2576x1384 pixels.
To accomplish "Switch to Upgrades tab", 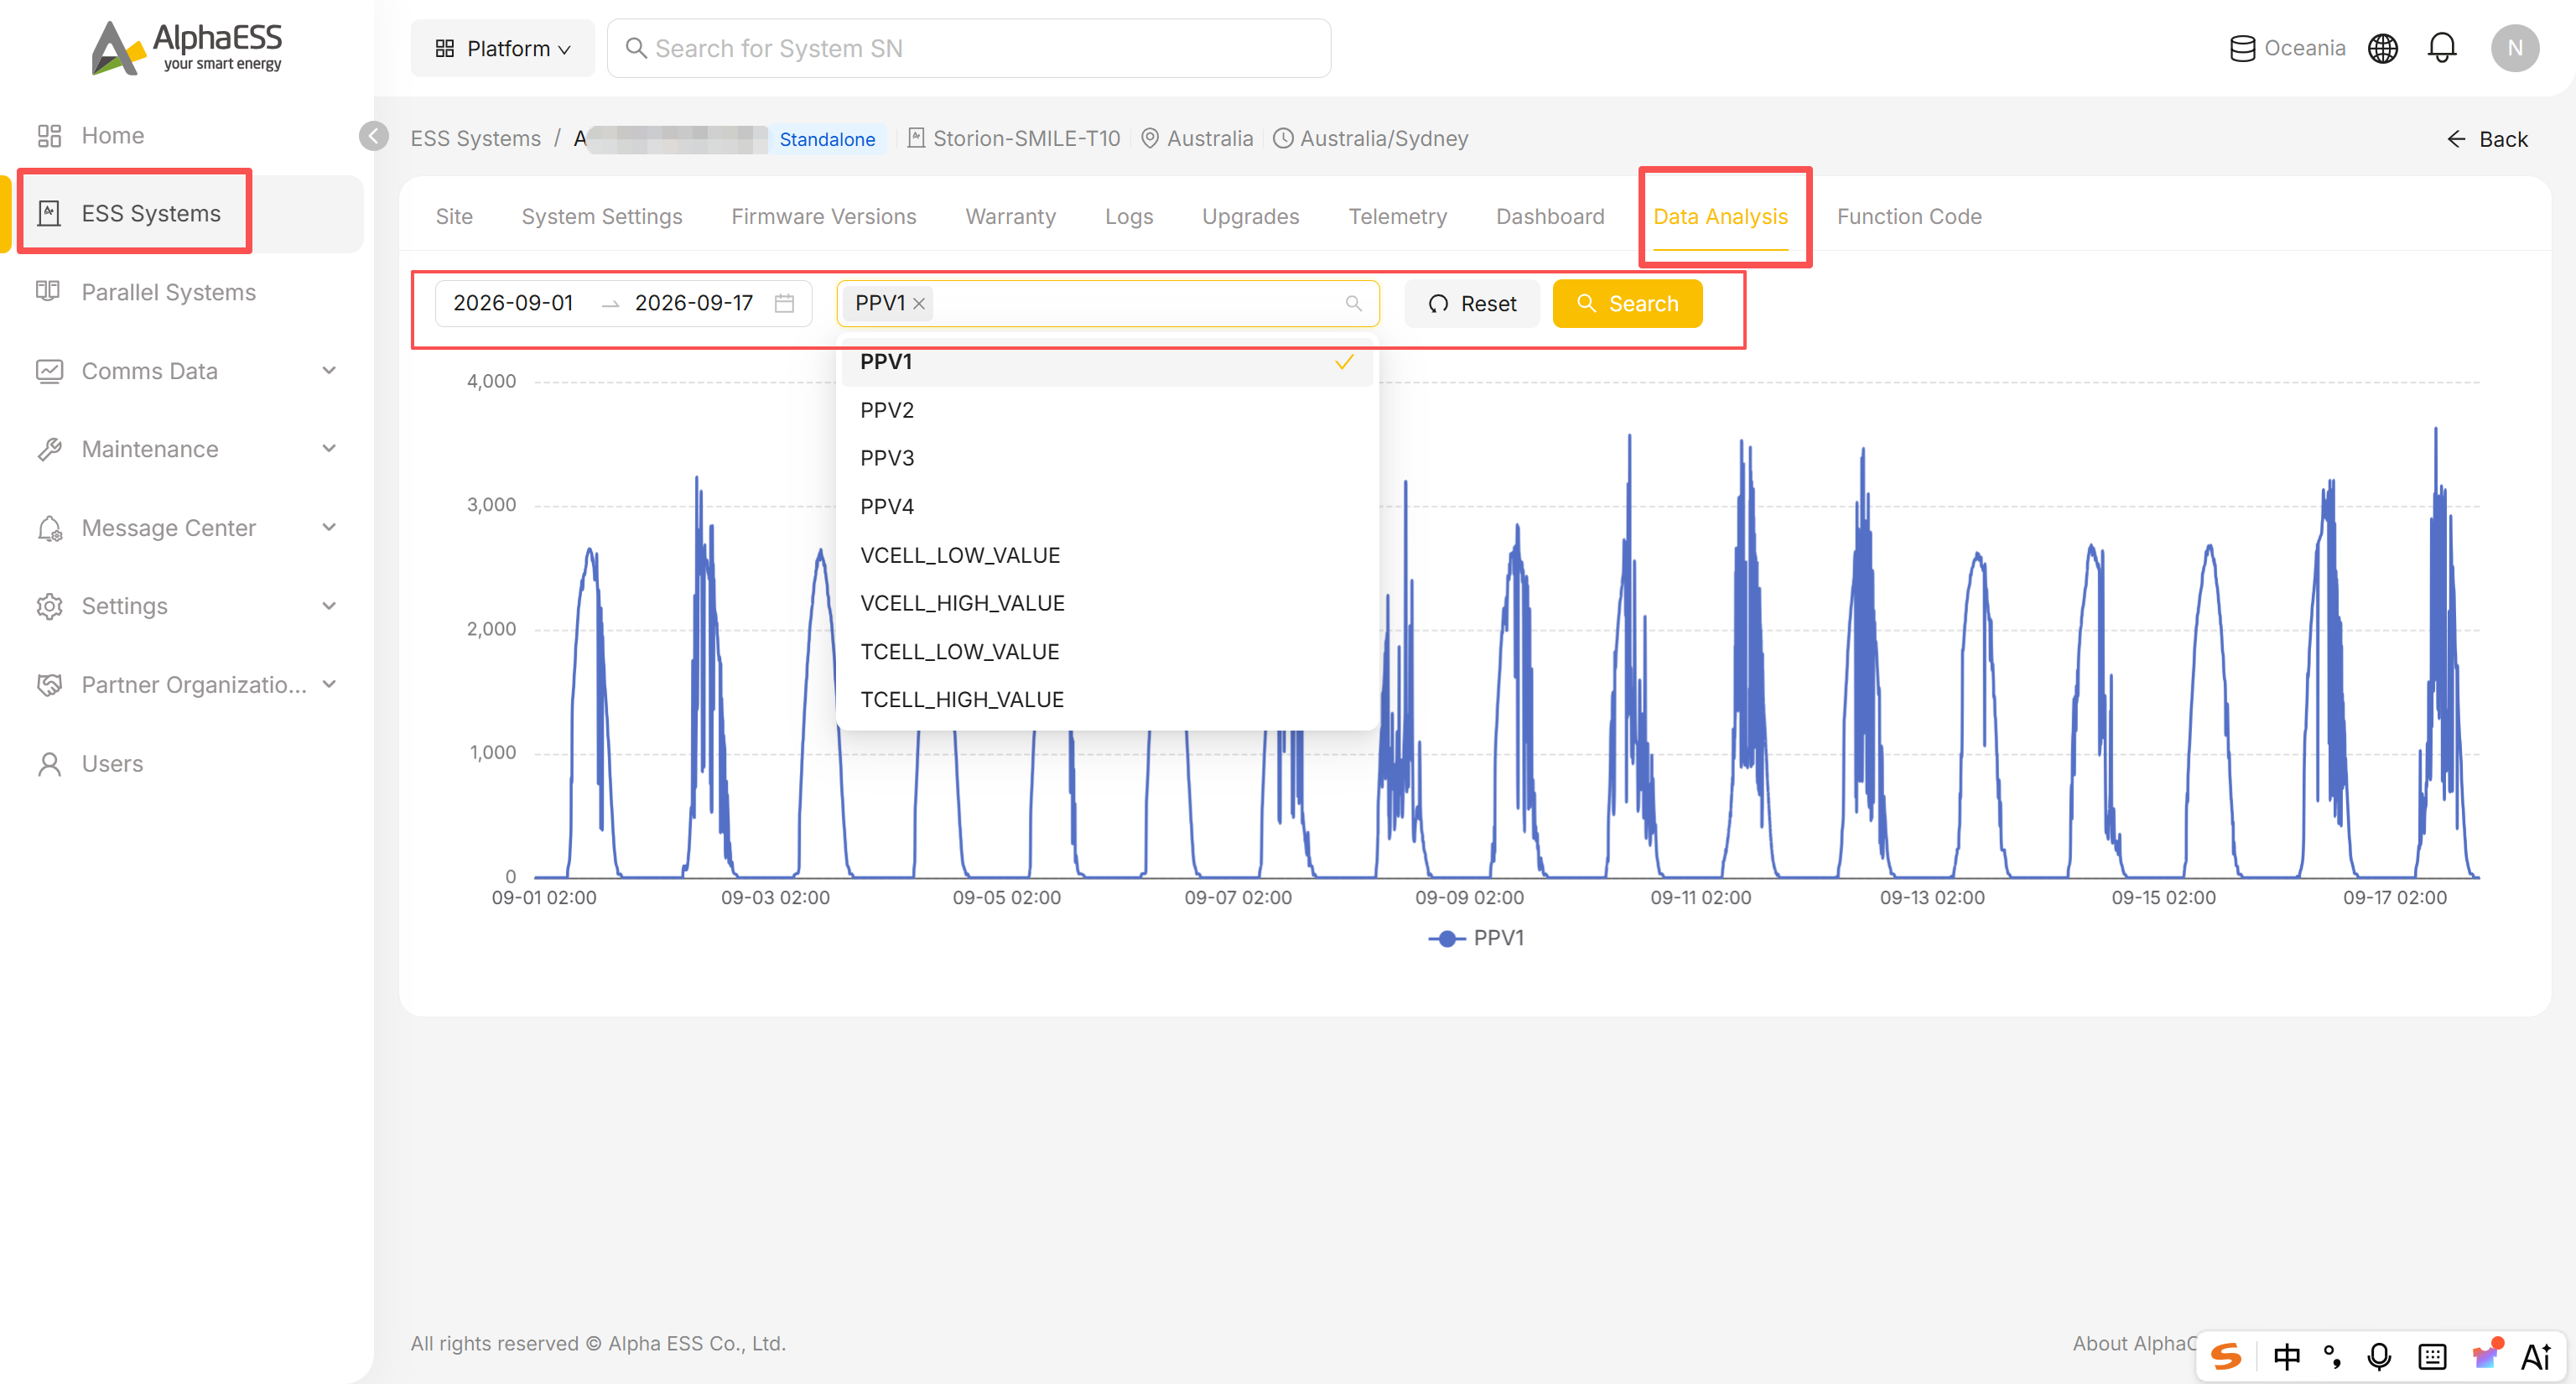I will click(1250, 217).
